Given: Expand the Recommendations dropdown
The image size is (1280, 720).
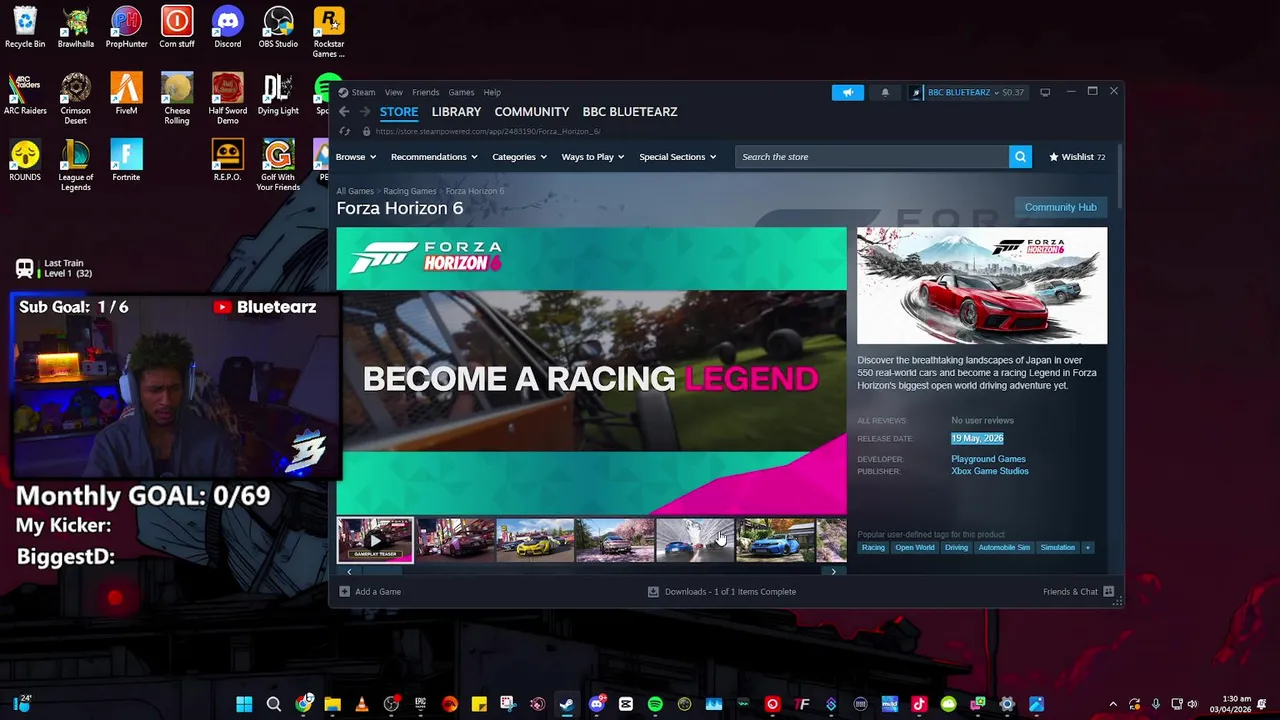Looking at the screenshot, I should (x=434, y=157).
